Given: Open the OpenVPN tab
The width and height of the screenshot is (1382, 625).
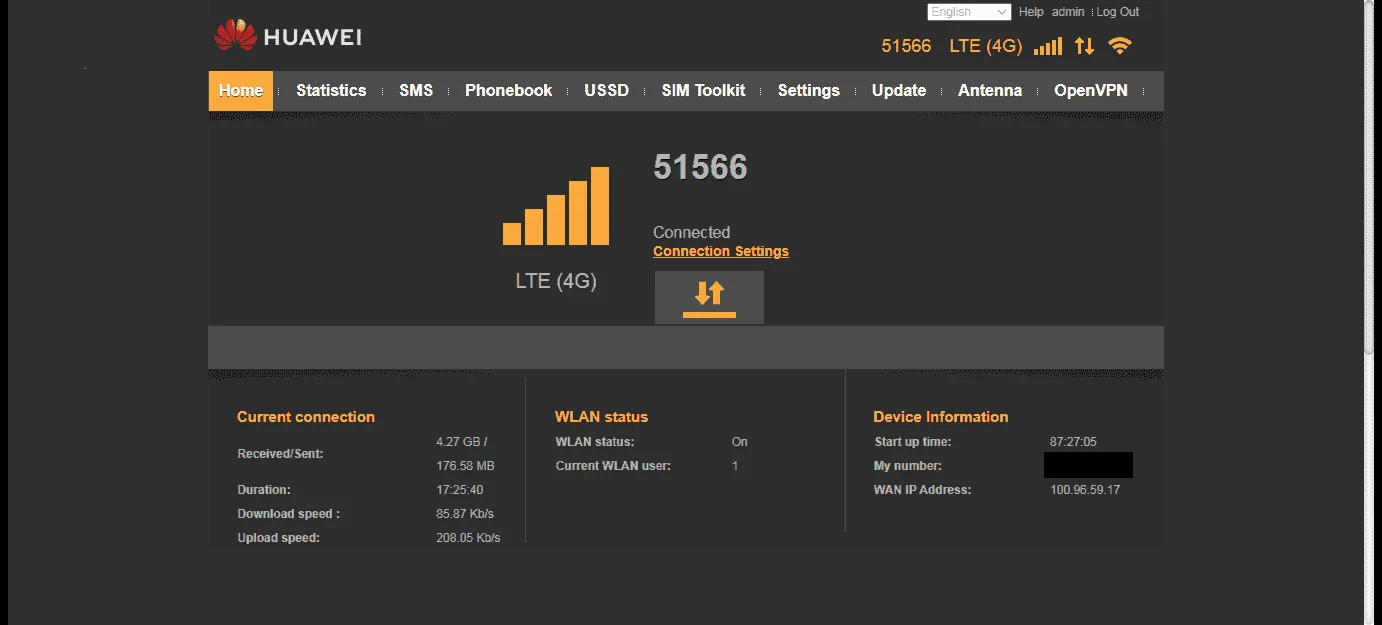Looking at the screenshot, I should pyautogui.click(x=1091, y=91).
